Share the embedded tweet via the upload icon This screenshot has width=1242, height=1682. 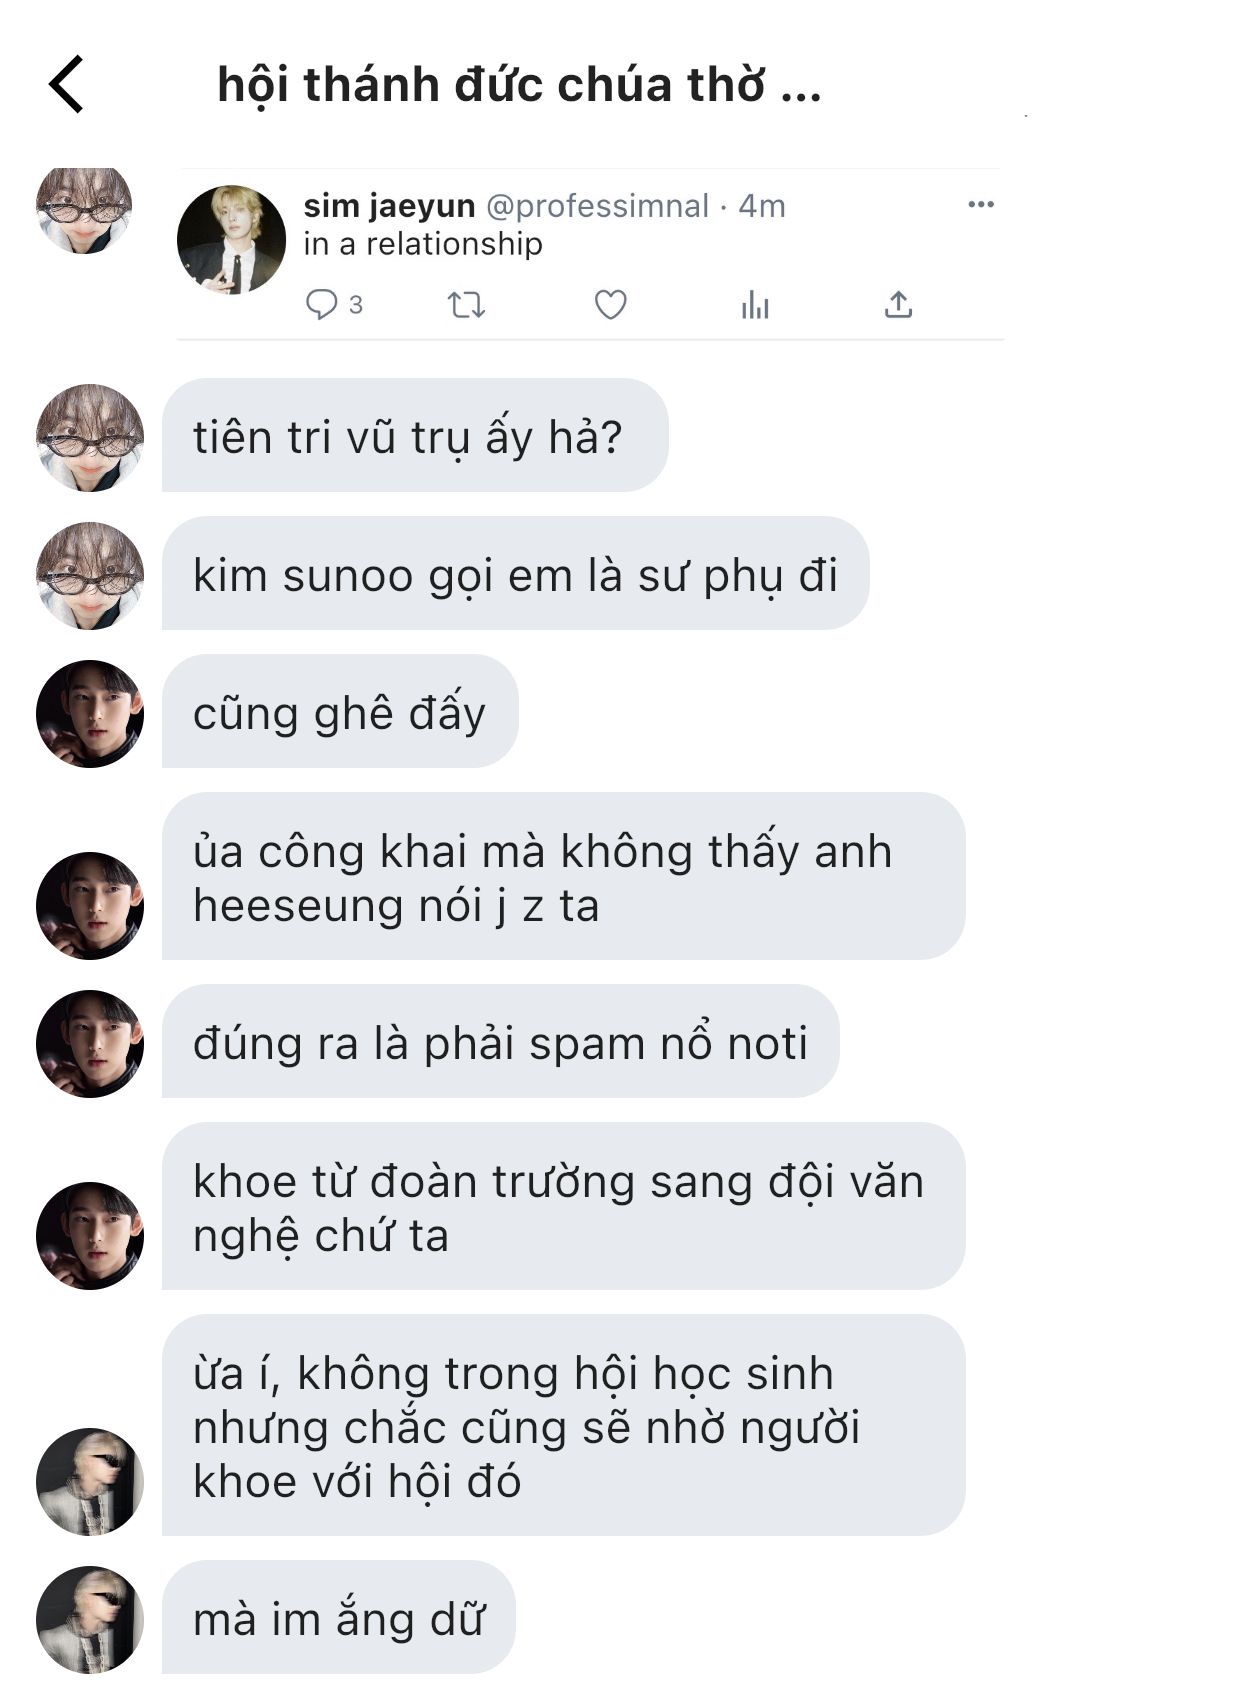899,304
